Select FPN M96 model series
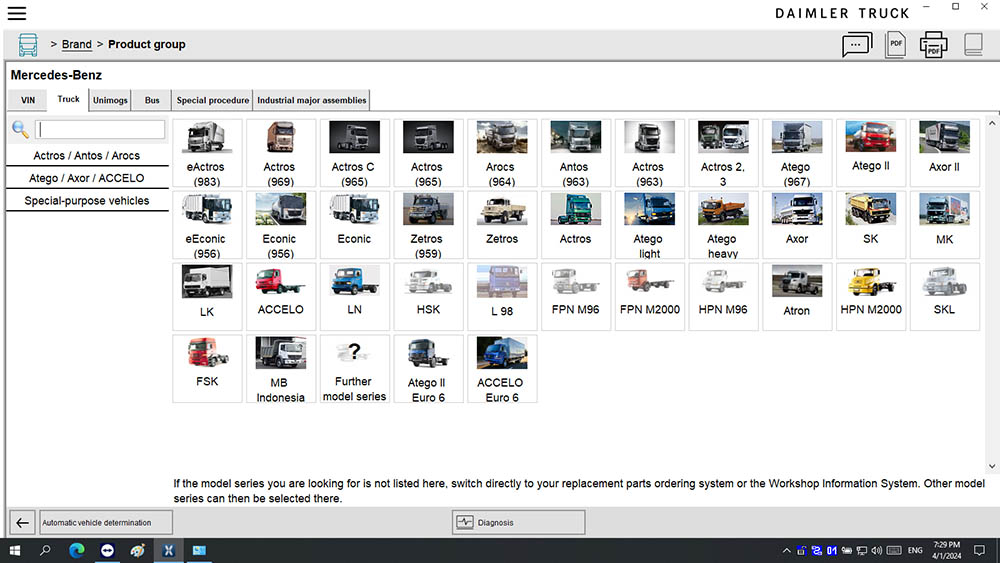This screenshot has width=1000, height=563. pos(576,296)
